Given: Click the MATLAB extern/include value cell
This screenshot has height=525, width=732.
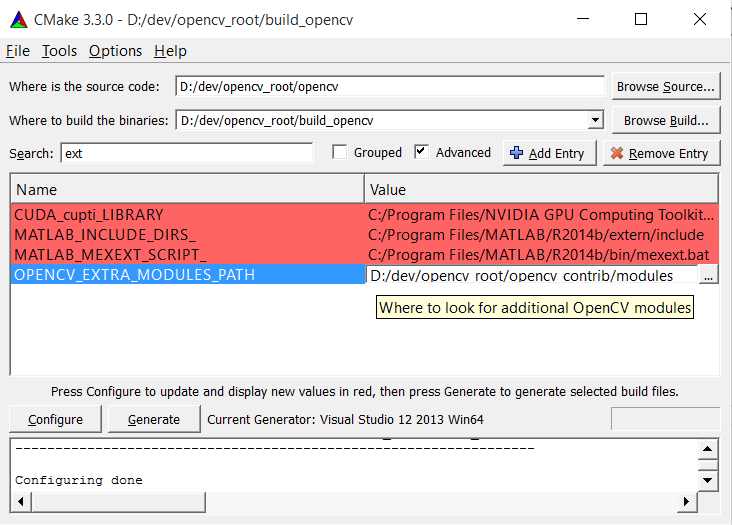Looking at the screenshot, I should (542, 235).
